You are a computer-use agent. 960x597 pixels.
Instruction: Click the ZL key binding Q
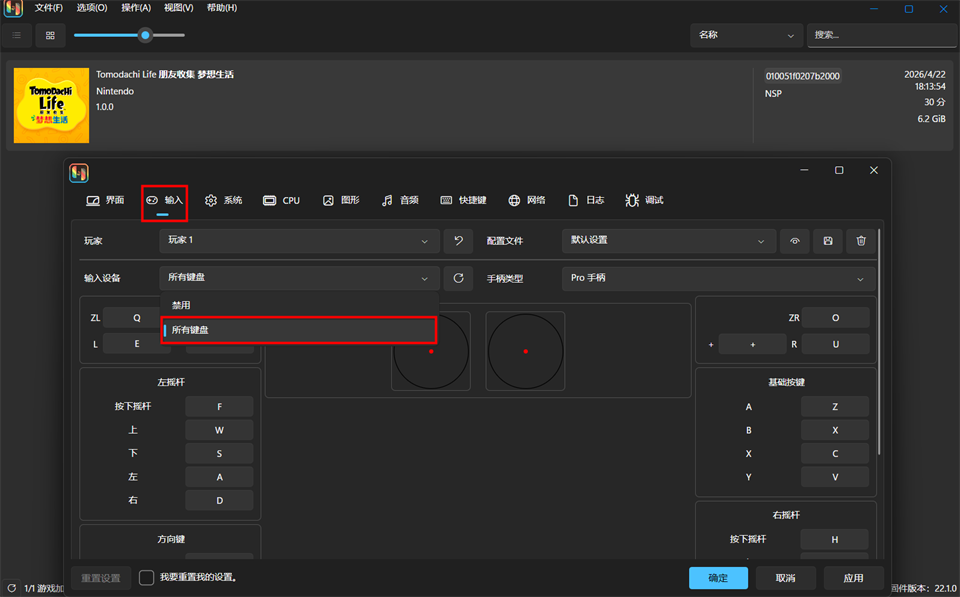137,318
